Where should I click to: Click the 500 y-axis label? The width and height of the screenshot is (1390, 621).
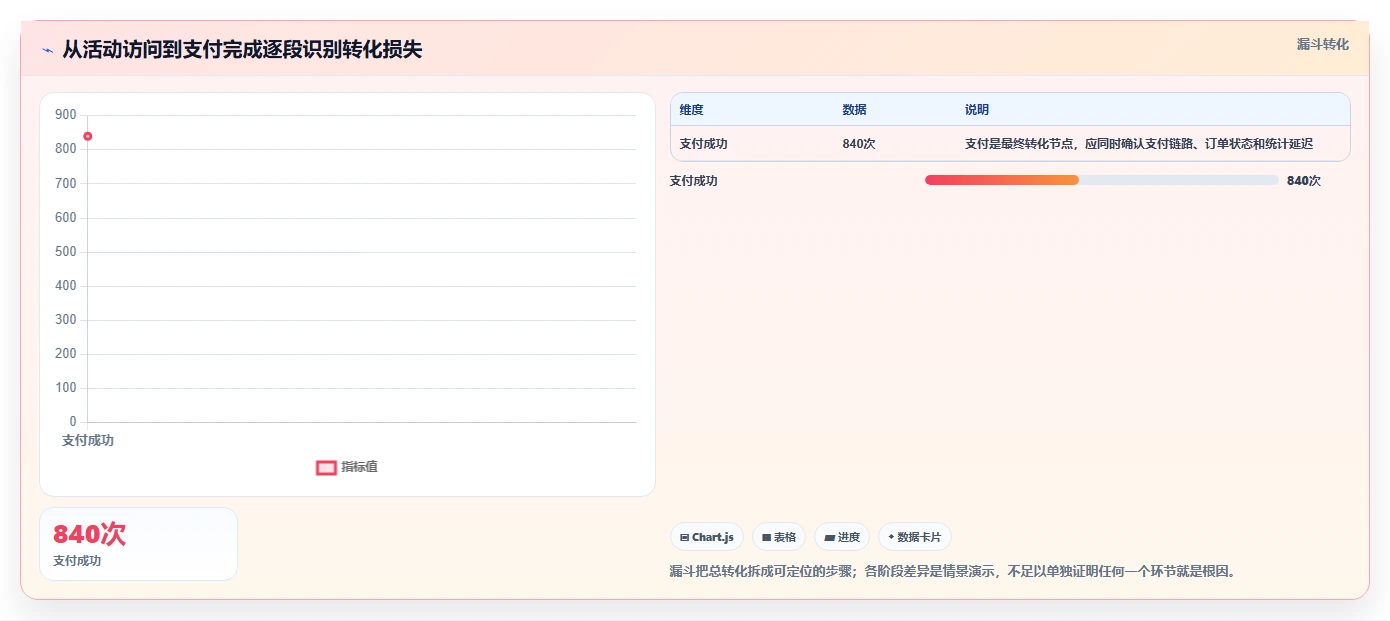tap(66, 252)
